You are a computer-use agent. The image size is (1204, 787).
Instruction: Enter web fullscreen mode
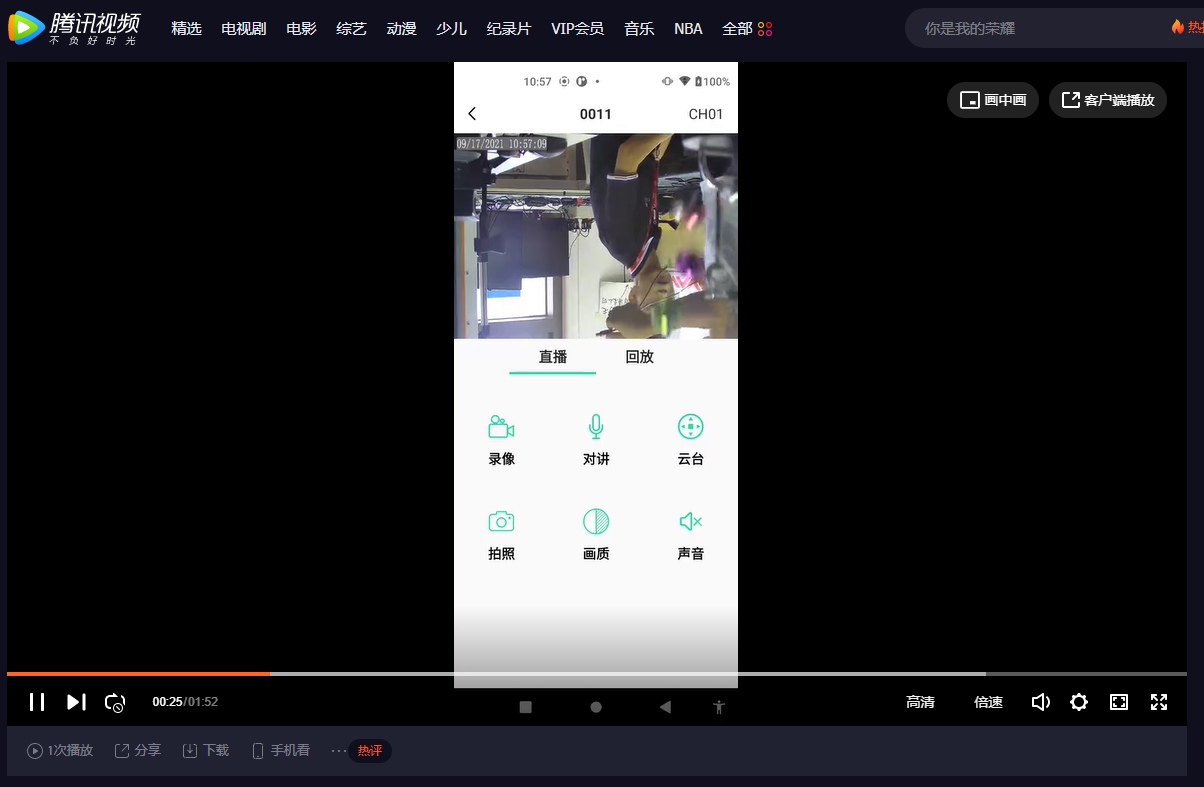click(1119, 702)
